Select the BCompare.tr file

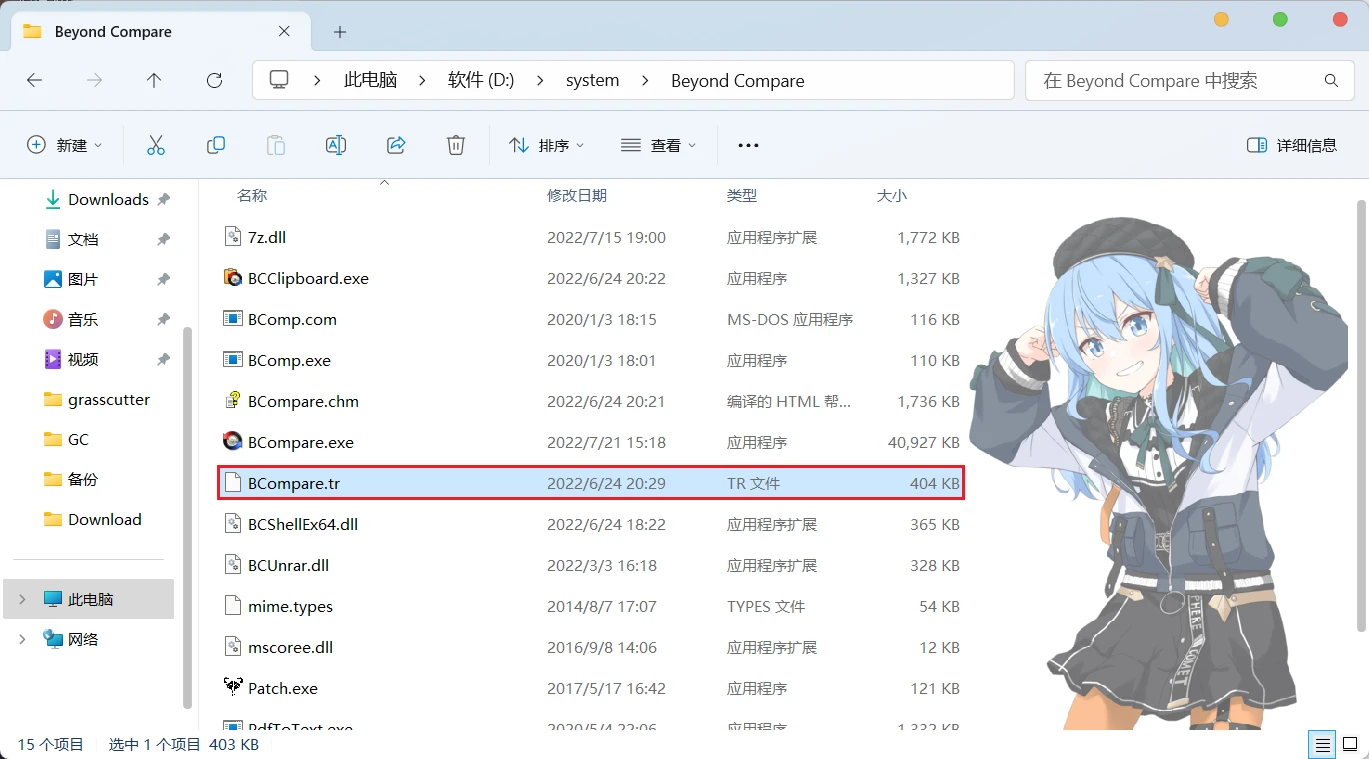[591, 483]
